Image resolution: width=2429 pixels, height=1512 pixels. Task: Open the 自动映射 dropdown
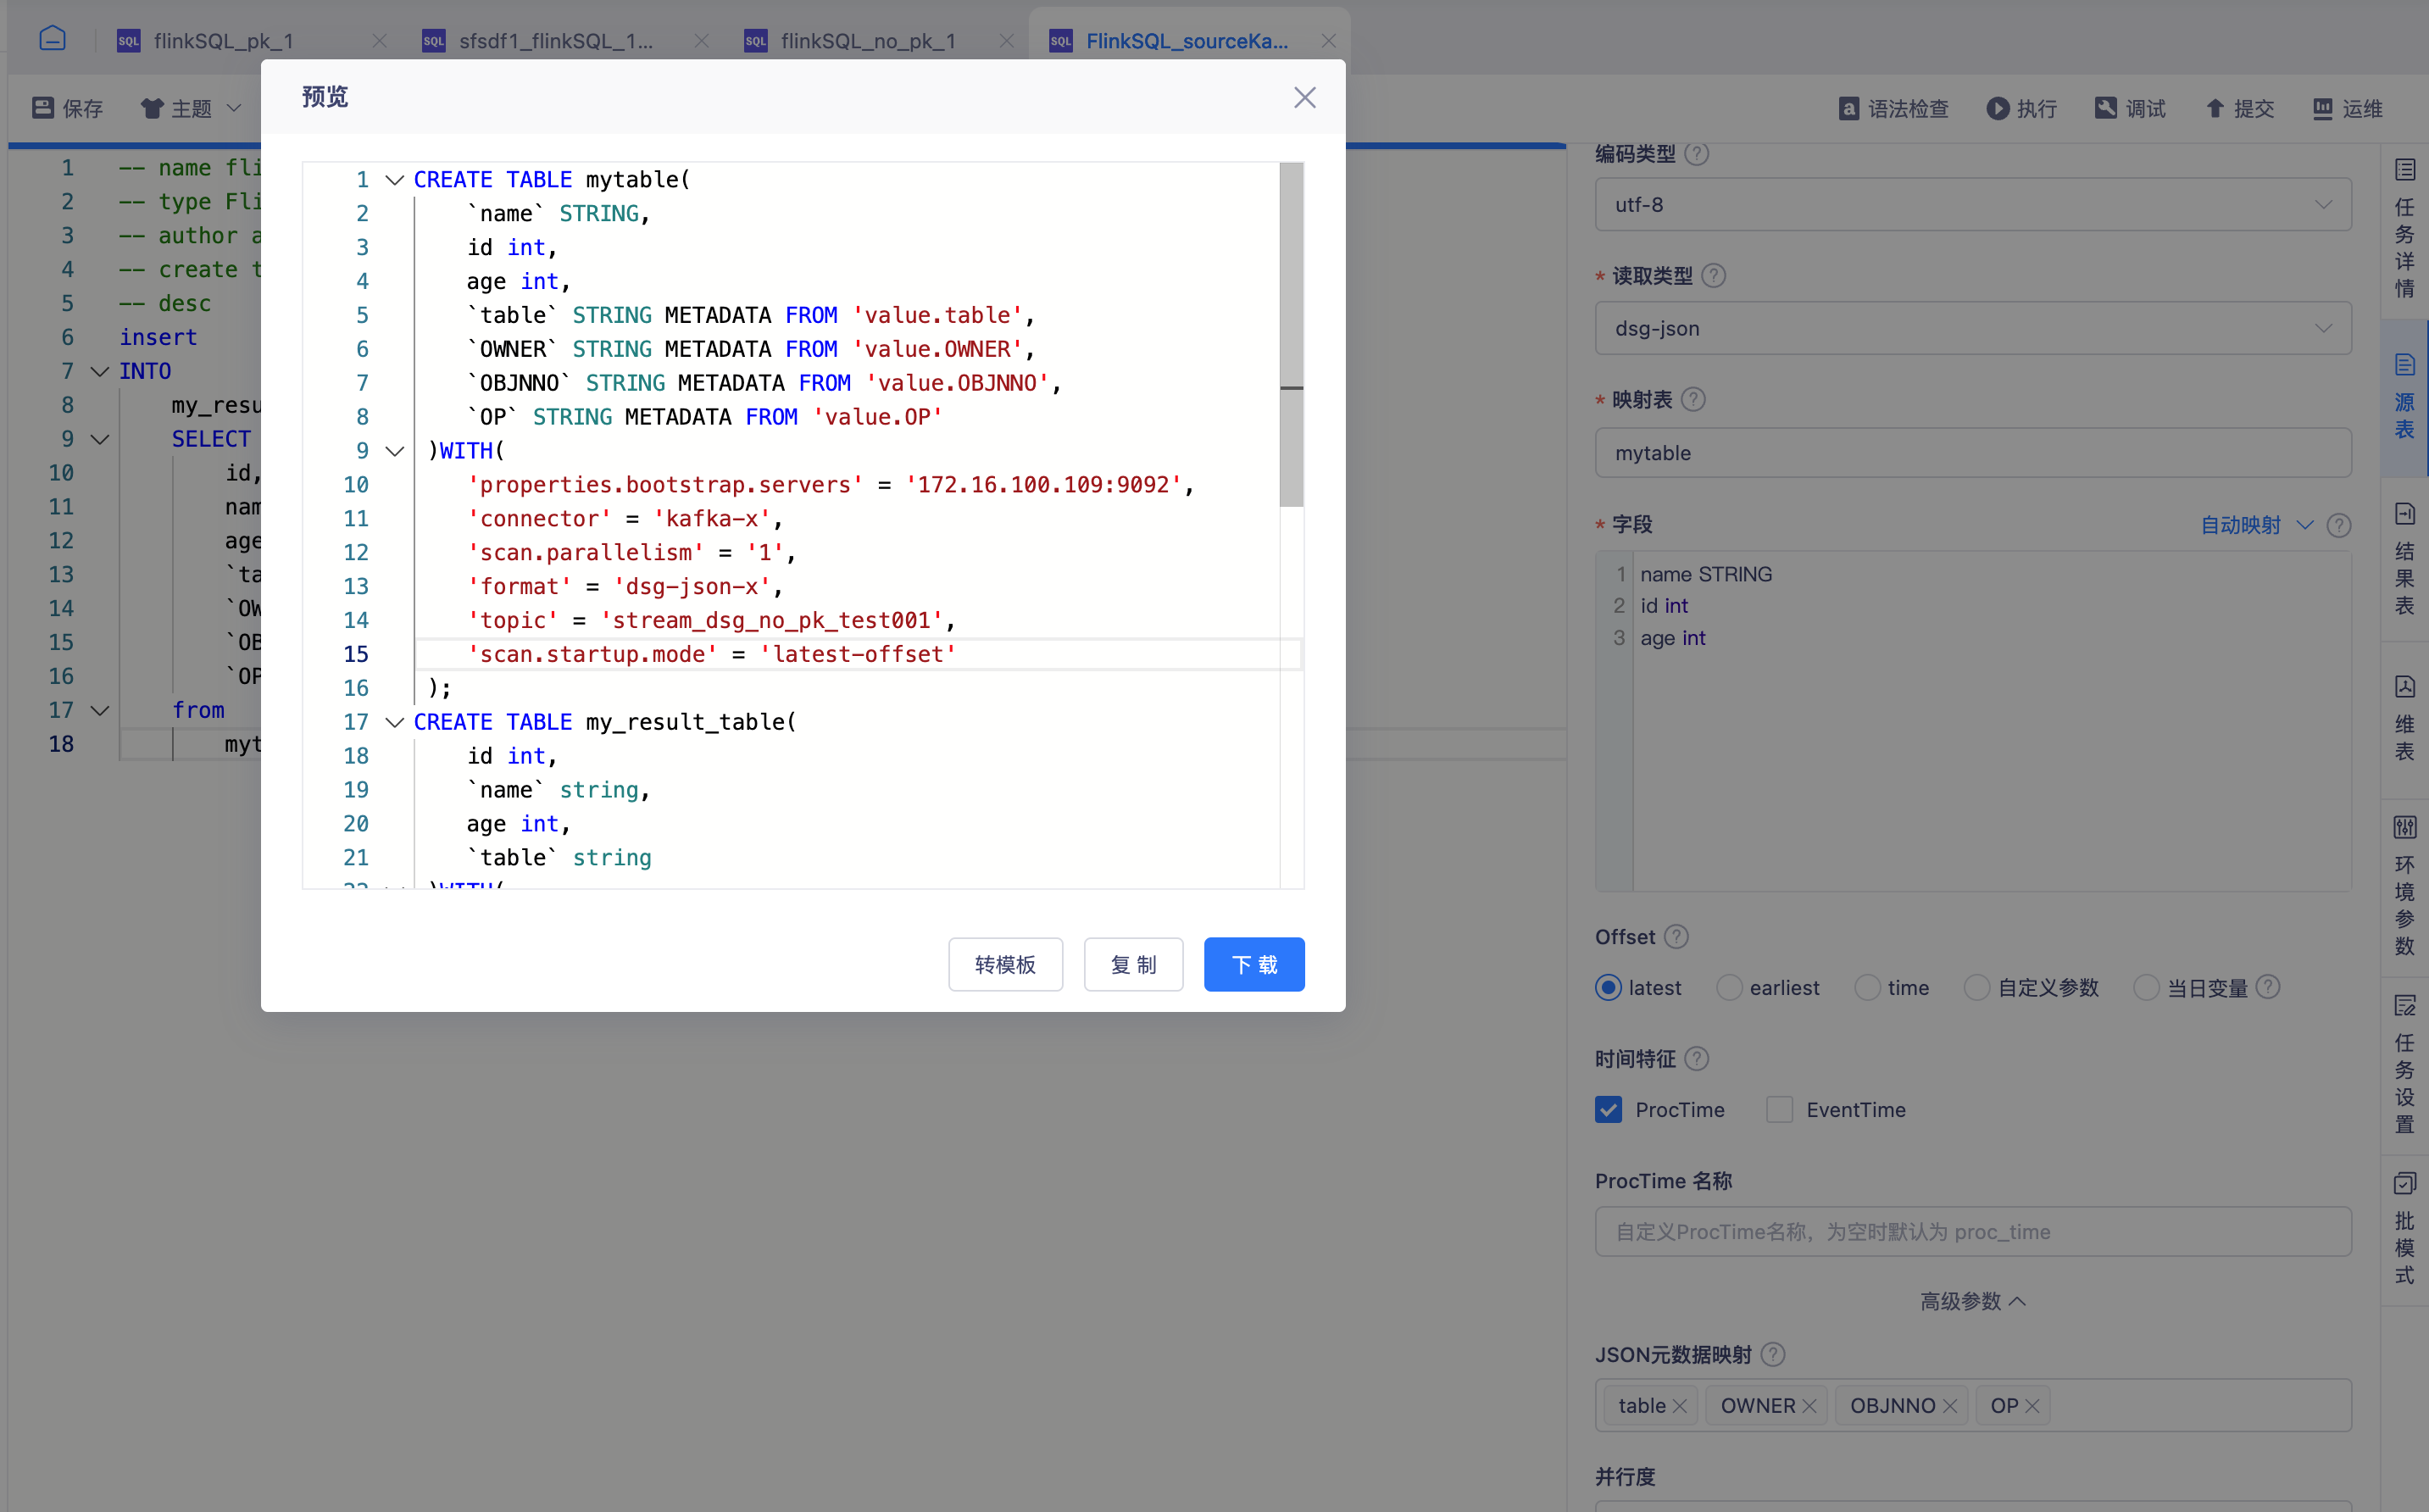2256,525
